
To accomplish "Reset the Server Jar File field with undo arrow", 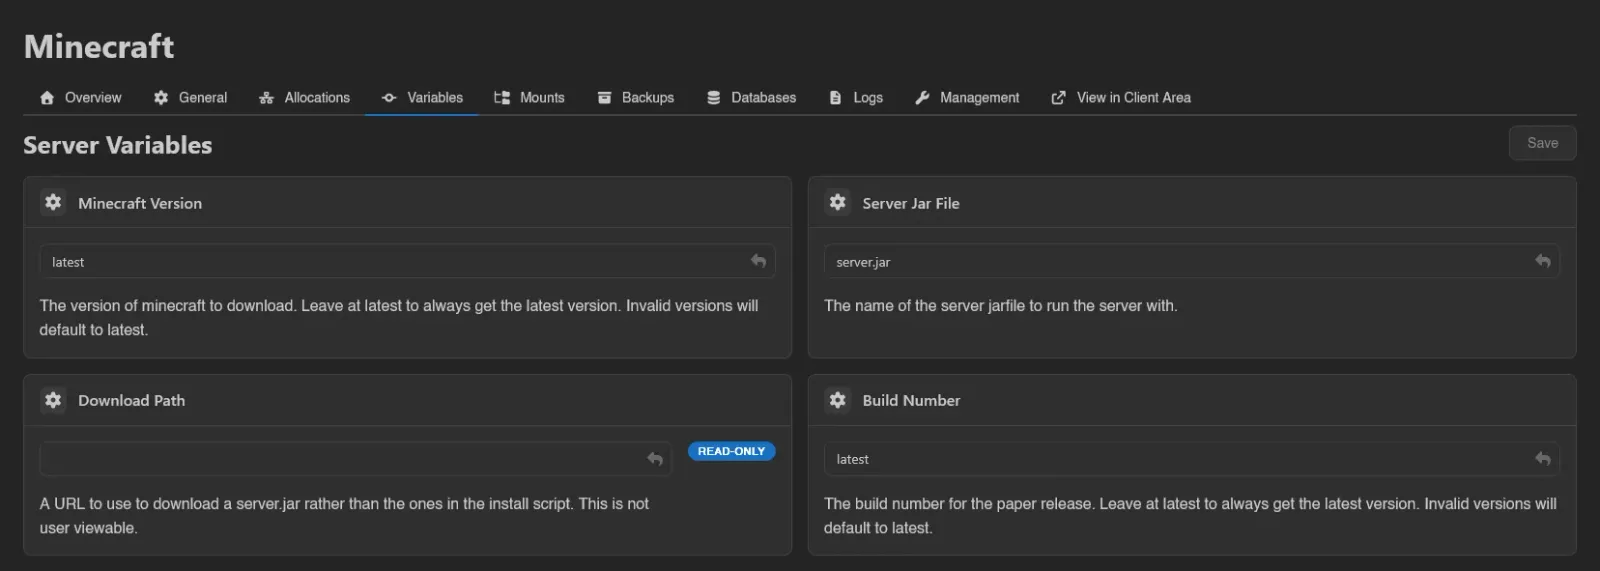I will [x=1543, y=261].
